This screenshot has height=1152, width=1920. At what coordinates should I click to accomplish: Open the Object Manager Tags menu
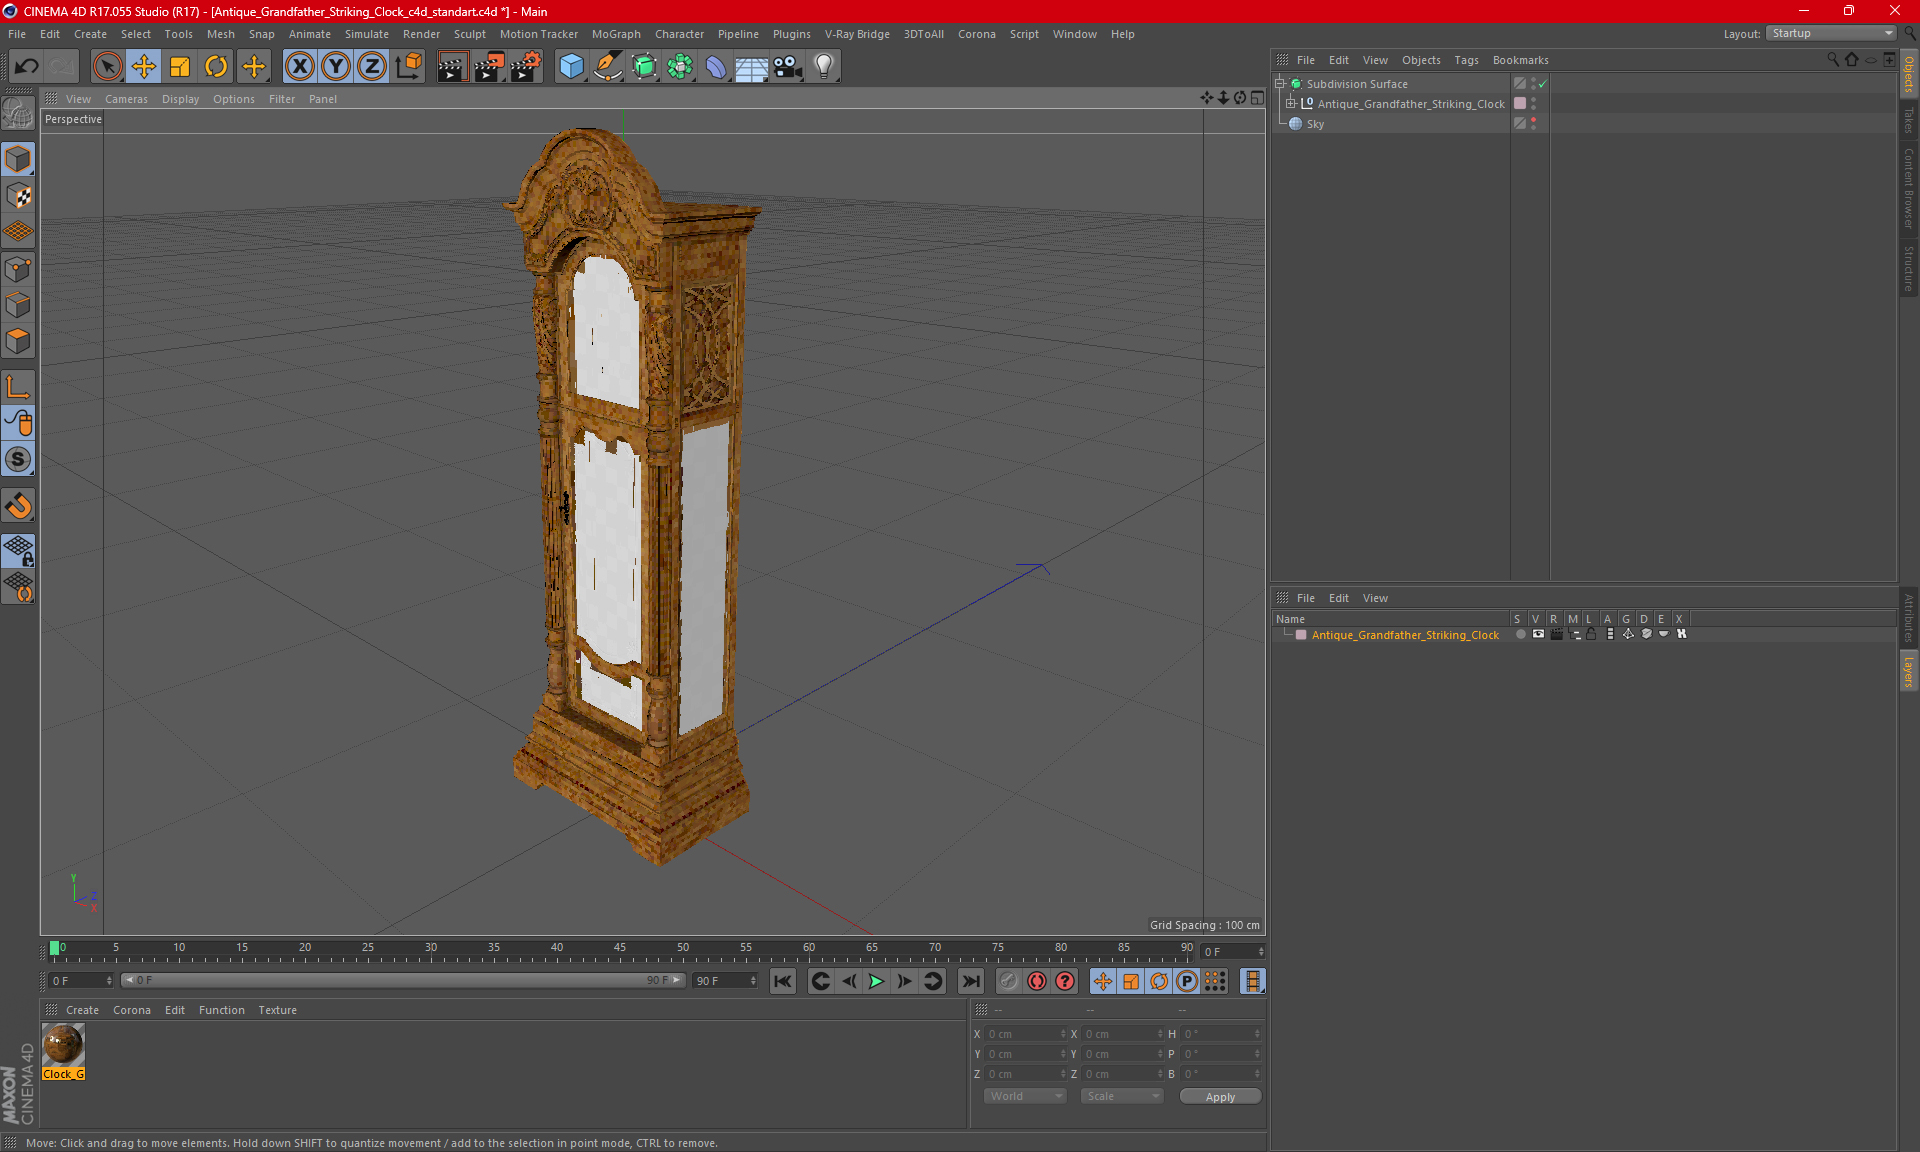(x=1466, y=60)
